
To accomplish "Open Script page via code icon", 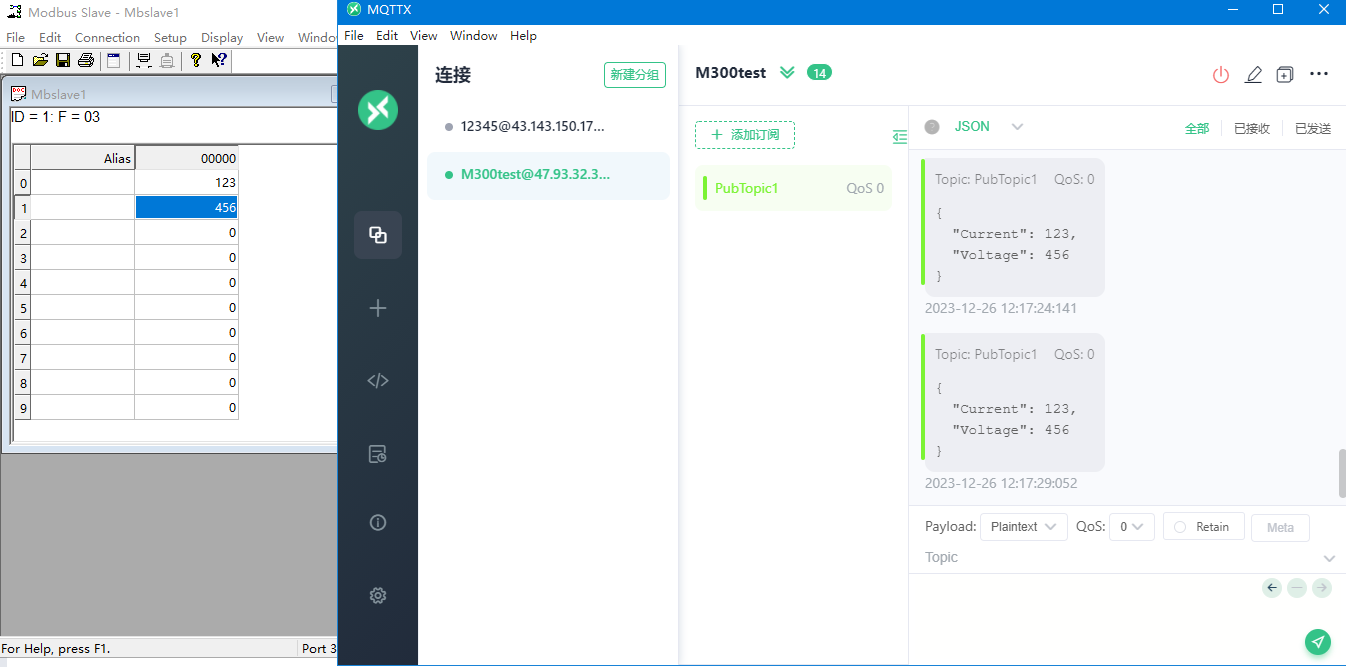I will pos(378,381).
